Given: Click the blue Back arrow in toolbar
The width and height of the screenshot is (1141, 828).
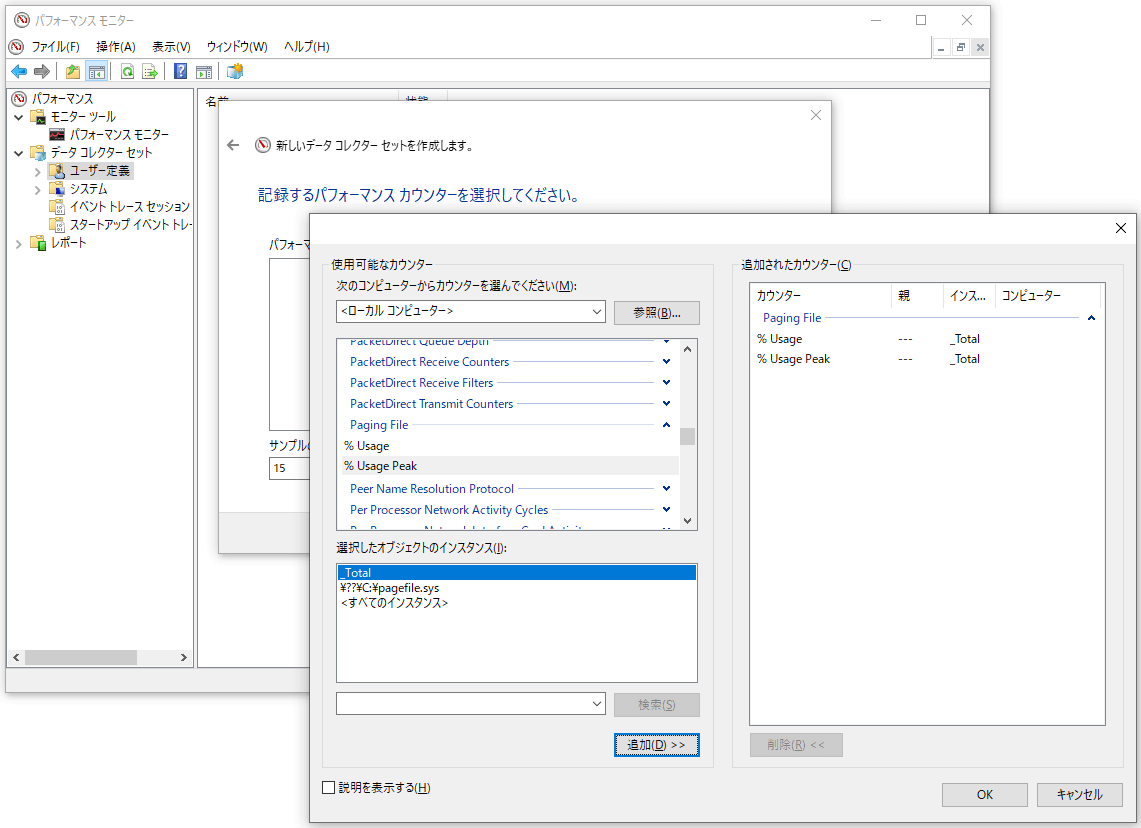Looking at the screenshot, I should (x=19, y=71).
